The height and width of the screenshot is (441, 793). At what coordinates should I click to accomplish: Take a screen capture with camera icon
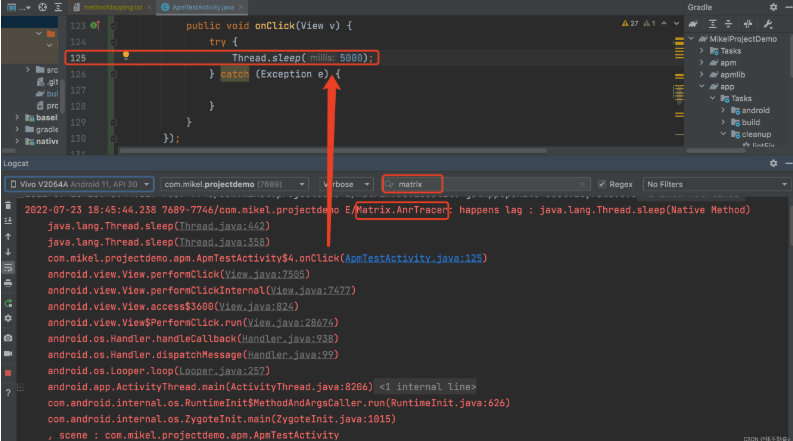click(8, 338)
